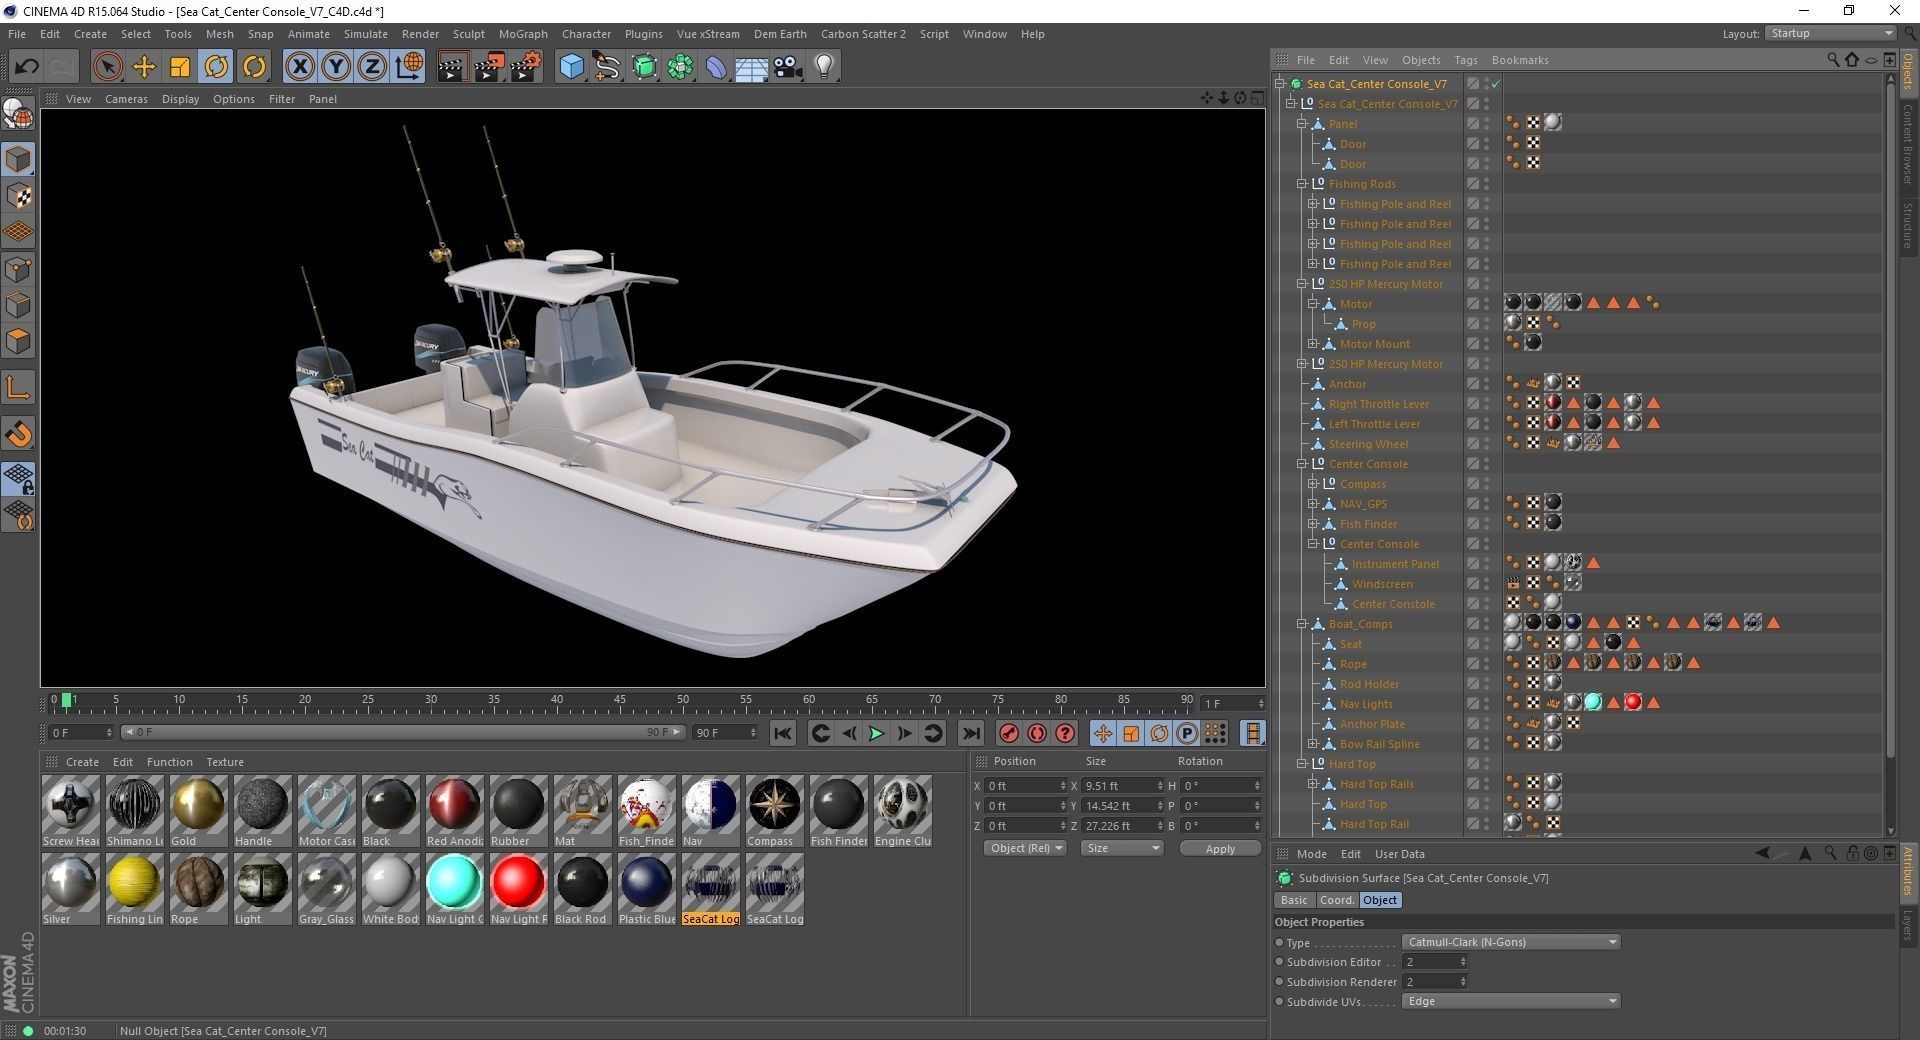Open Object Manager Tags menu
Viewport: 1920px width, 1040px height.
1465,60
